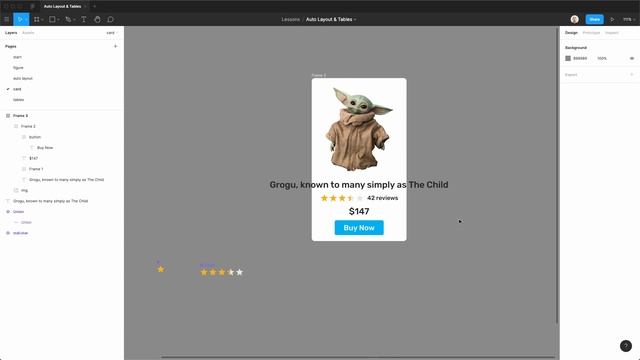Image resolution: width=640 pixels, height=360 pixels.
Task: Click the component icon of first Union layer
Action: click(x=8, y=211)
